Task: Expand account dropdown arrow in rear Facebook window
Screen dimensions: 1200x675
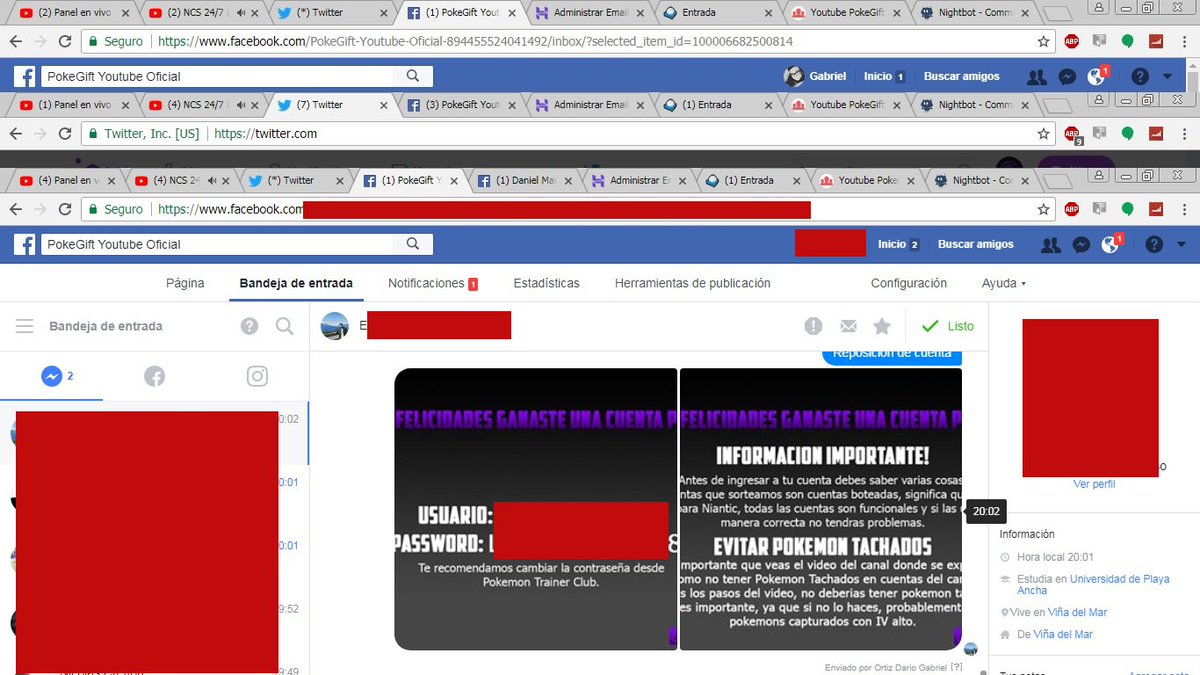Action: [1167, 77]
